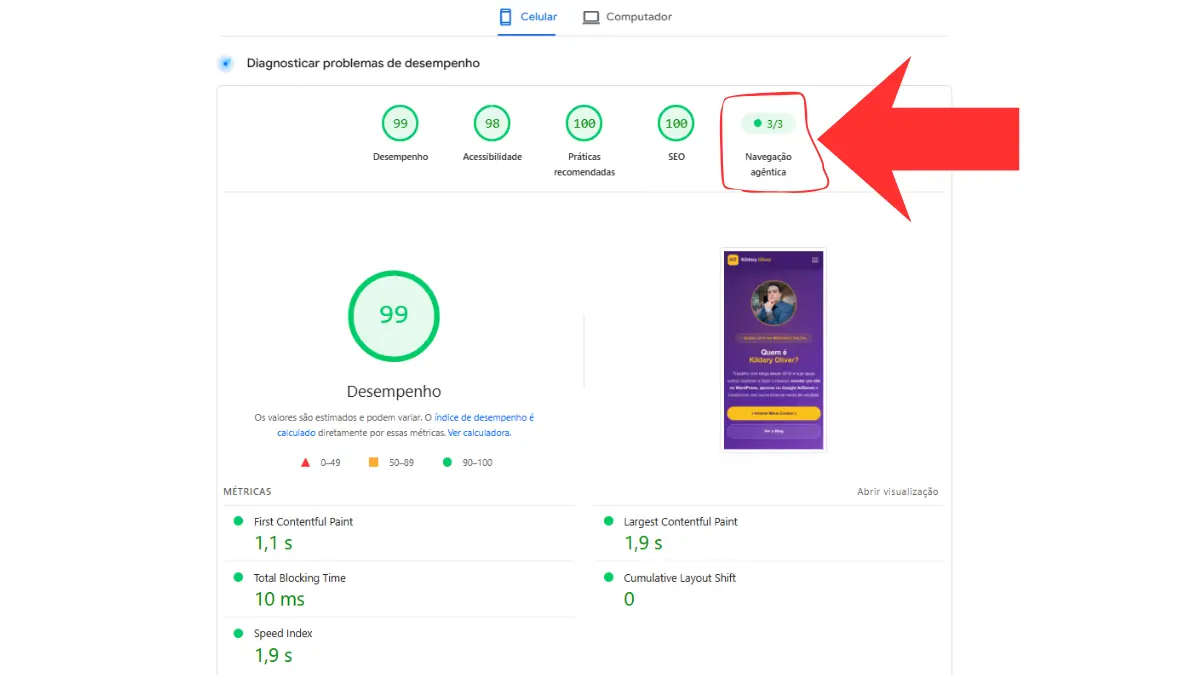The image size is (1200, 675).
Task: Click the 'Speed Index' metric label
Action: coord(283,634)
